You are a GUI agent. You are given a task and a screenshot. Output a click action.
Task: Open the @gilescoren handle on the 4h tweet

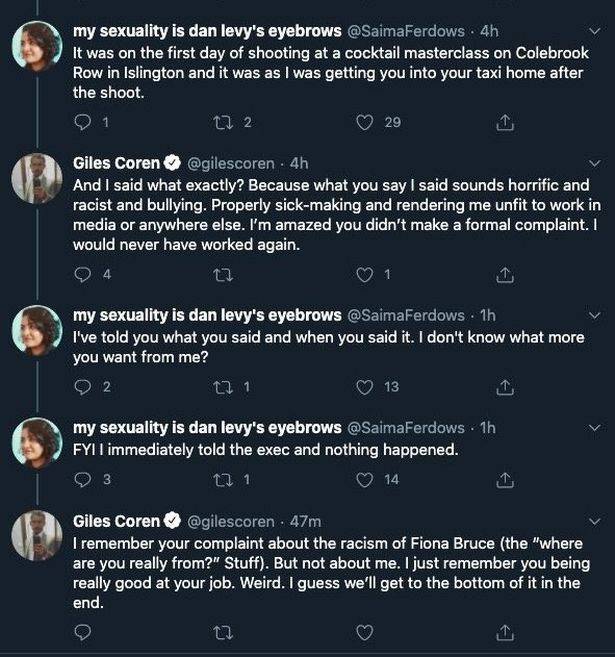coord(230,163)
